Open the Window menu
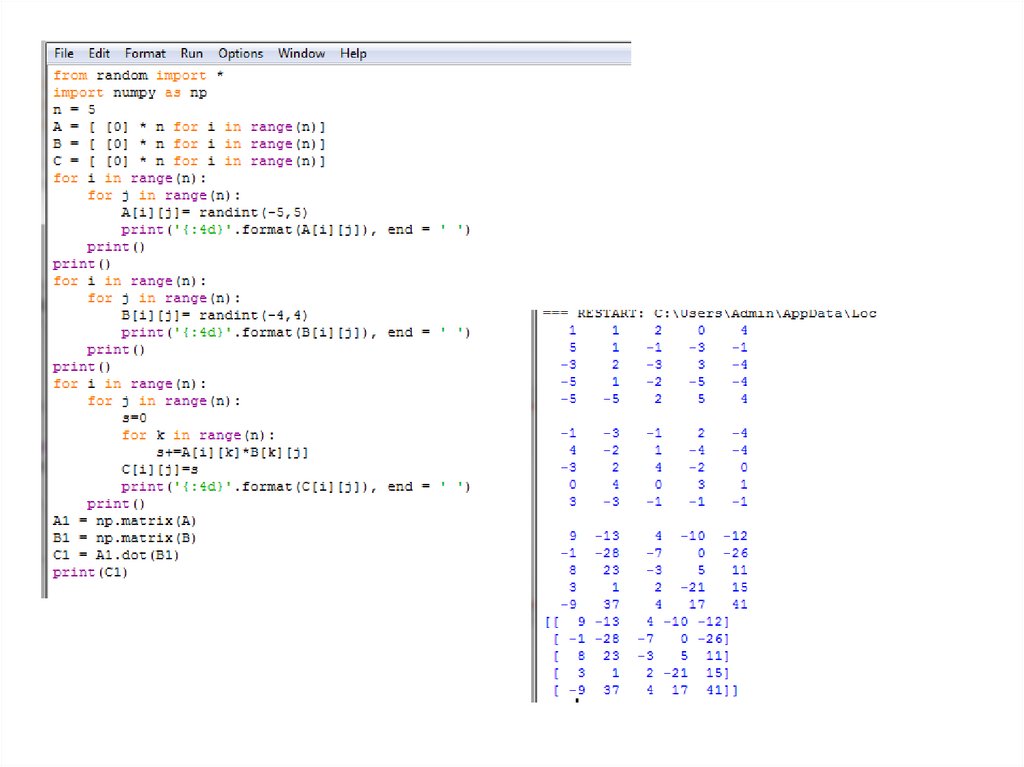Viewport: 1024px width, 767px height. (301, 54)
